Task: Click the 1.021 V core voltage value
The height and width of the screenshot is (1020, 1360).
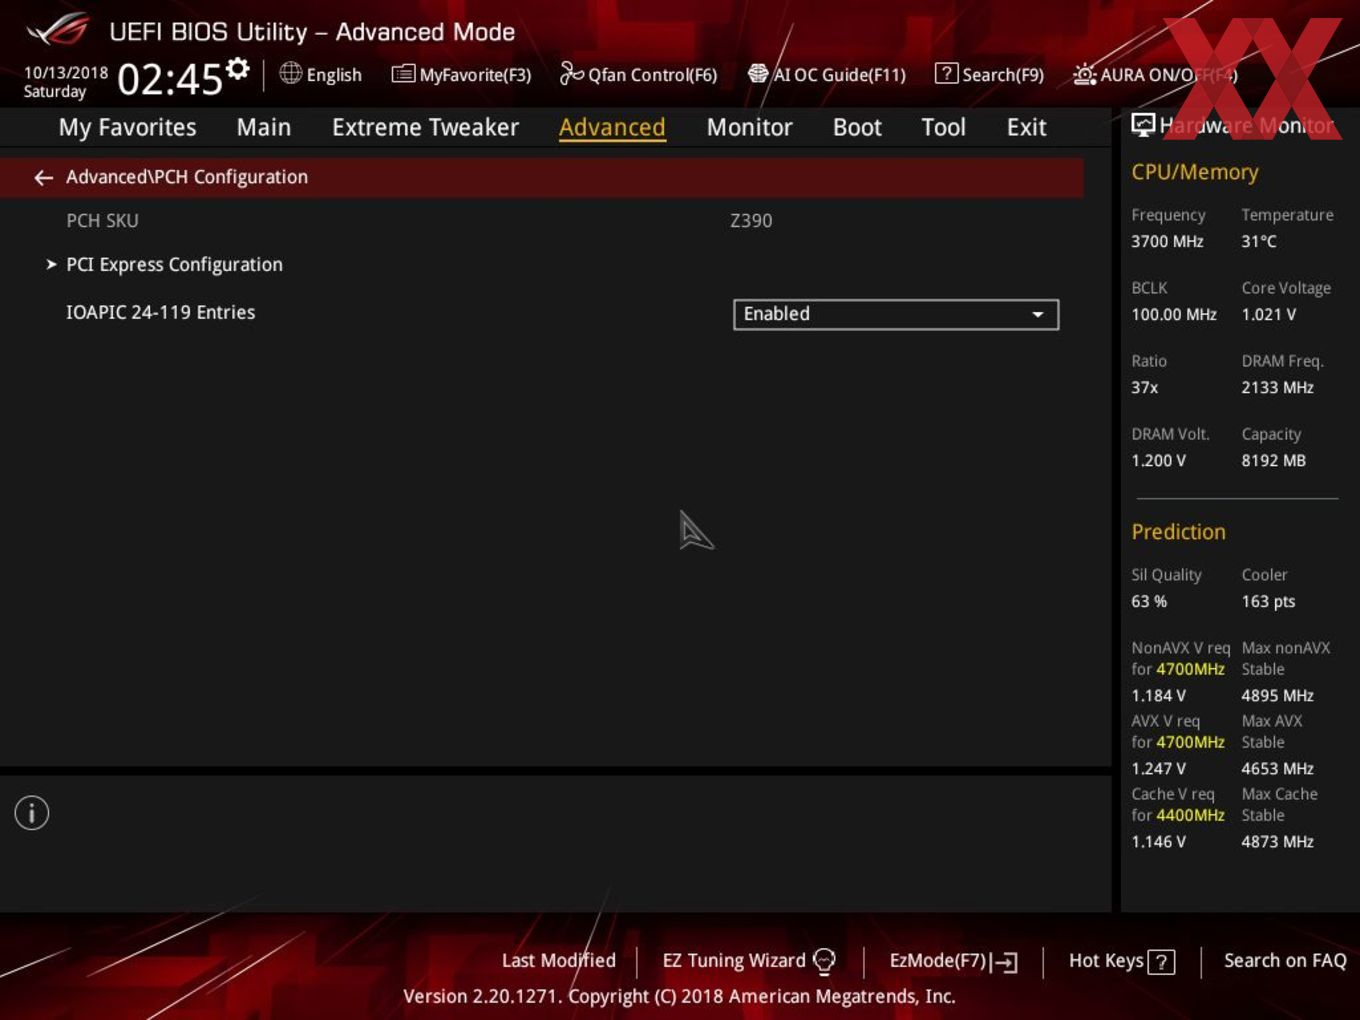Action: 1269,314
